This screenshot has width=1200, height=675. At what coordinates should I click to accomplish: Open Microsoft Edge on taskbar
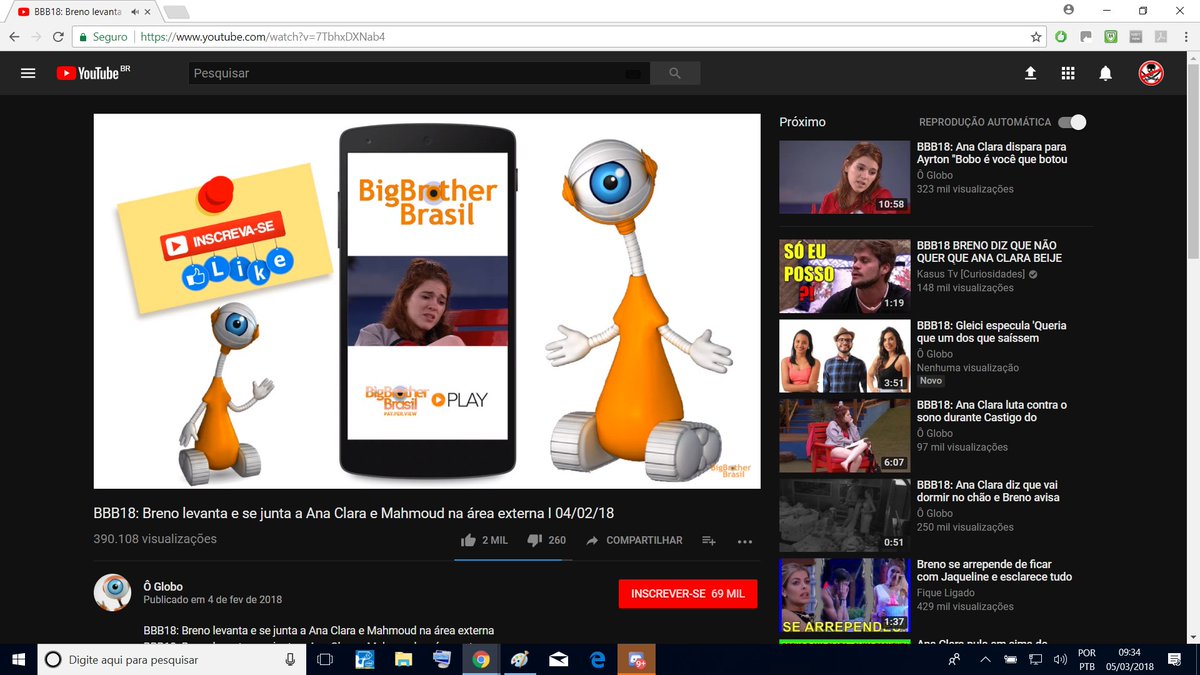[598, 660]
